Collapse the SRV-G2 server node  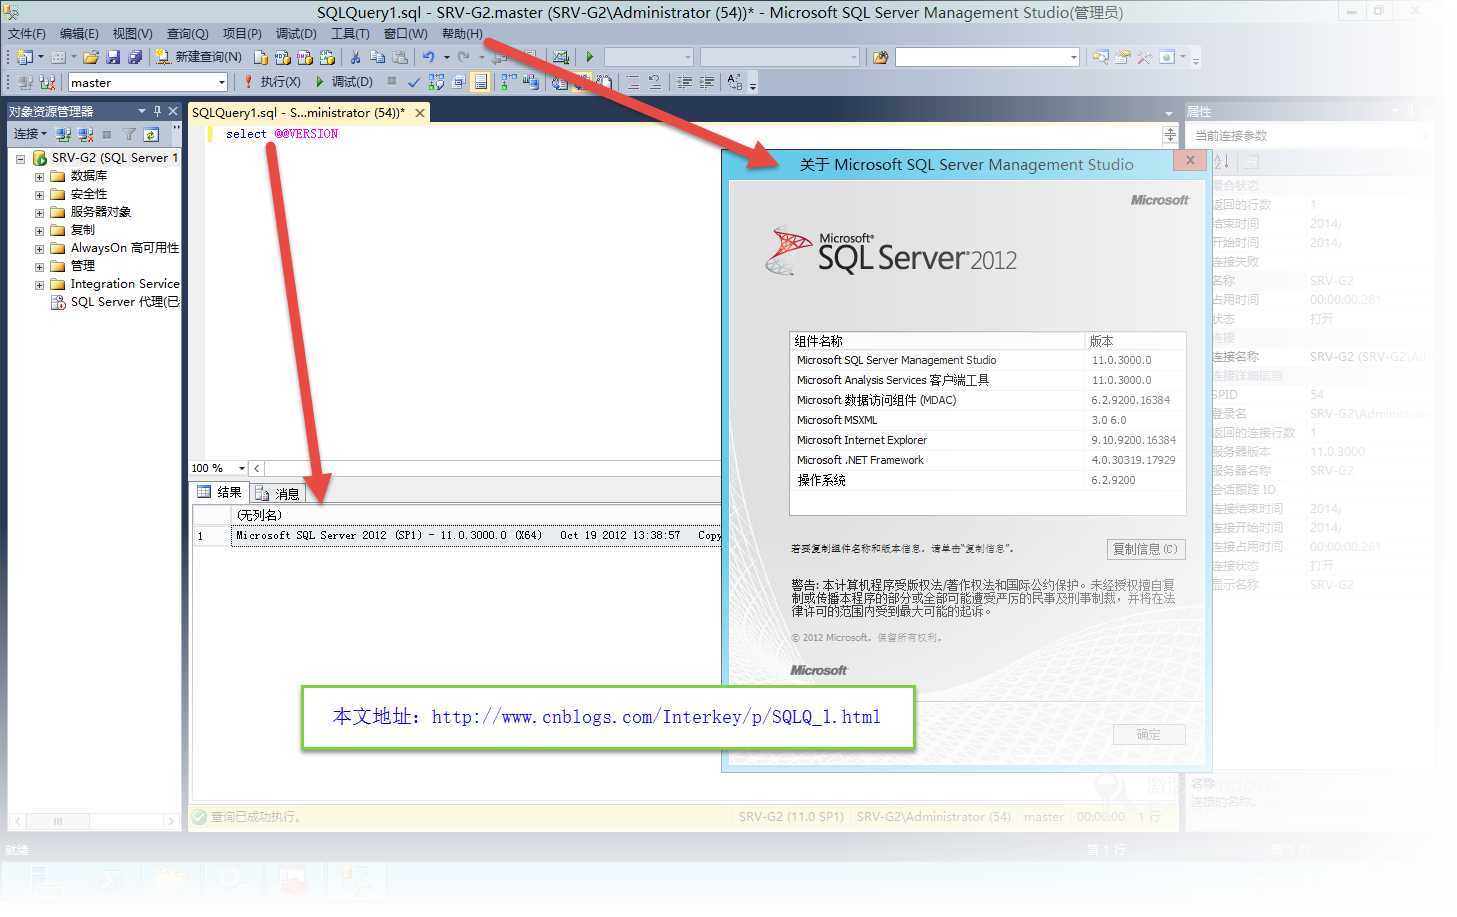pyautogui.click(x=20, y=158)
